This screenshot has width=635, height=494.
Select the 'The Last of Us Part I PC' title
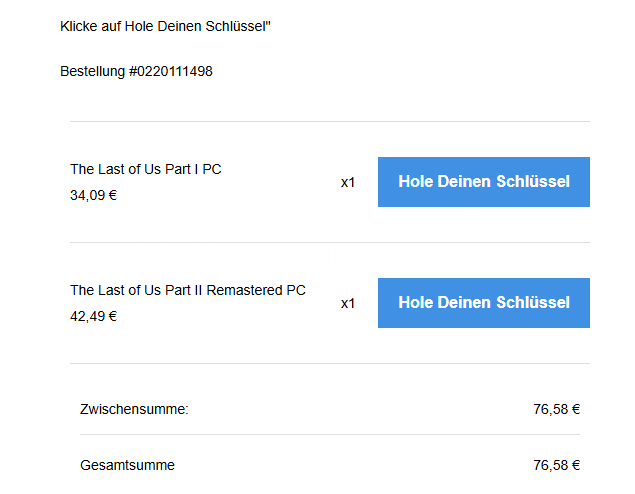coord(145,169)
